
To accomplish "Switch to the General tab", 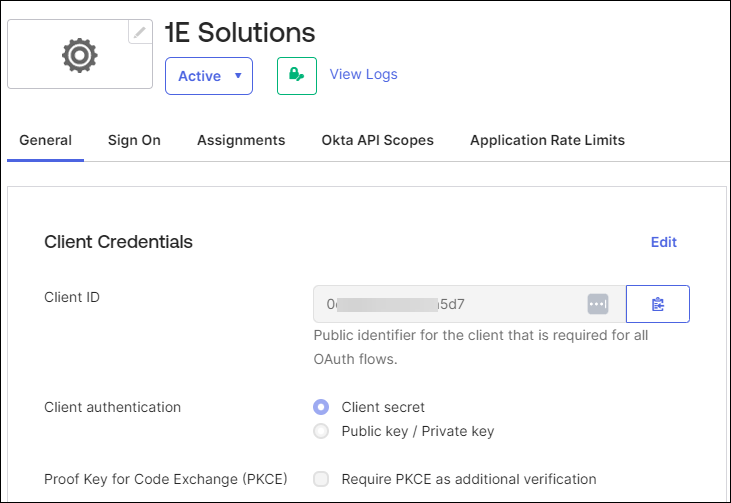I will (x=45, y=140).
